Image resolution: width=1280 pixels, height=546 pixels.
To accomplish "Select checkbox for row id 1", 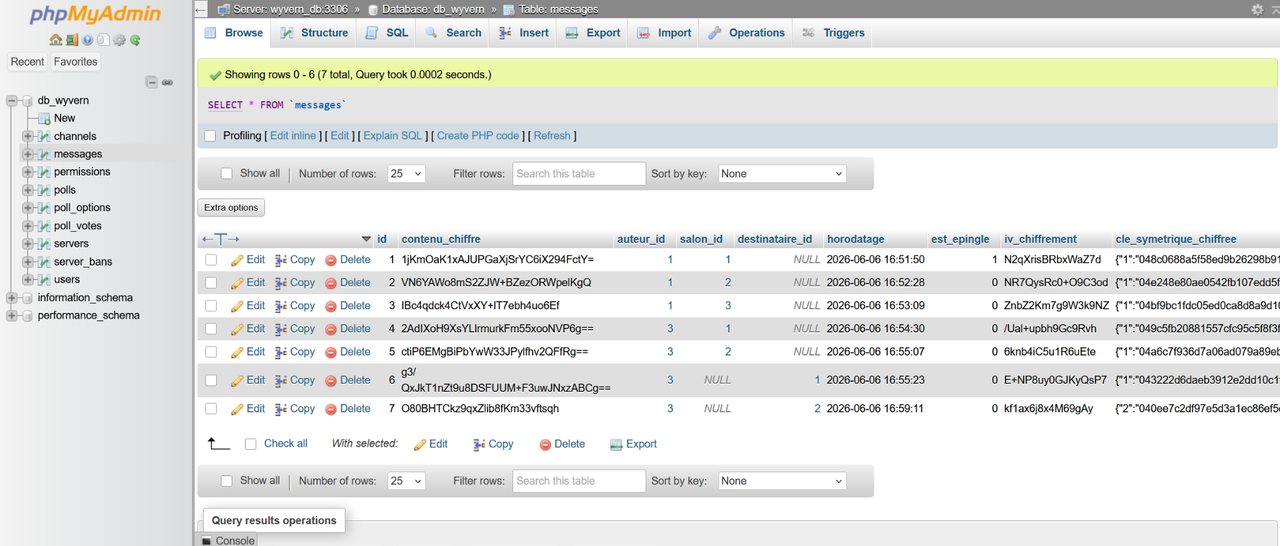I will click(x=211, y=260).
